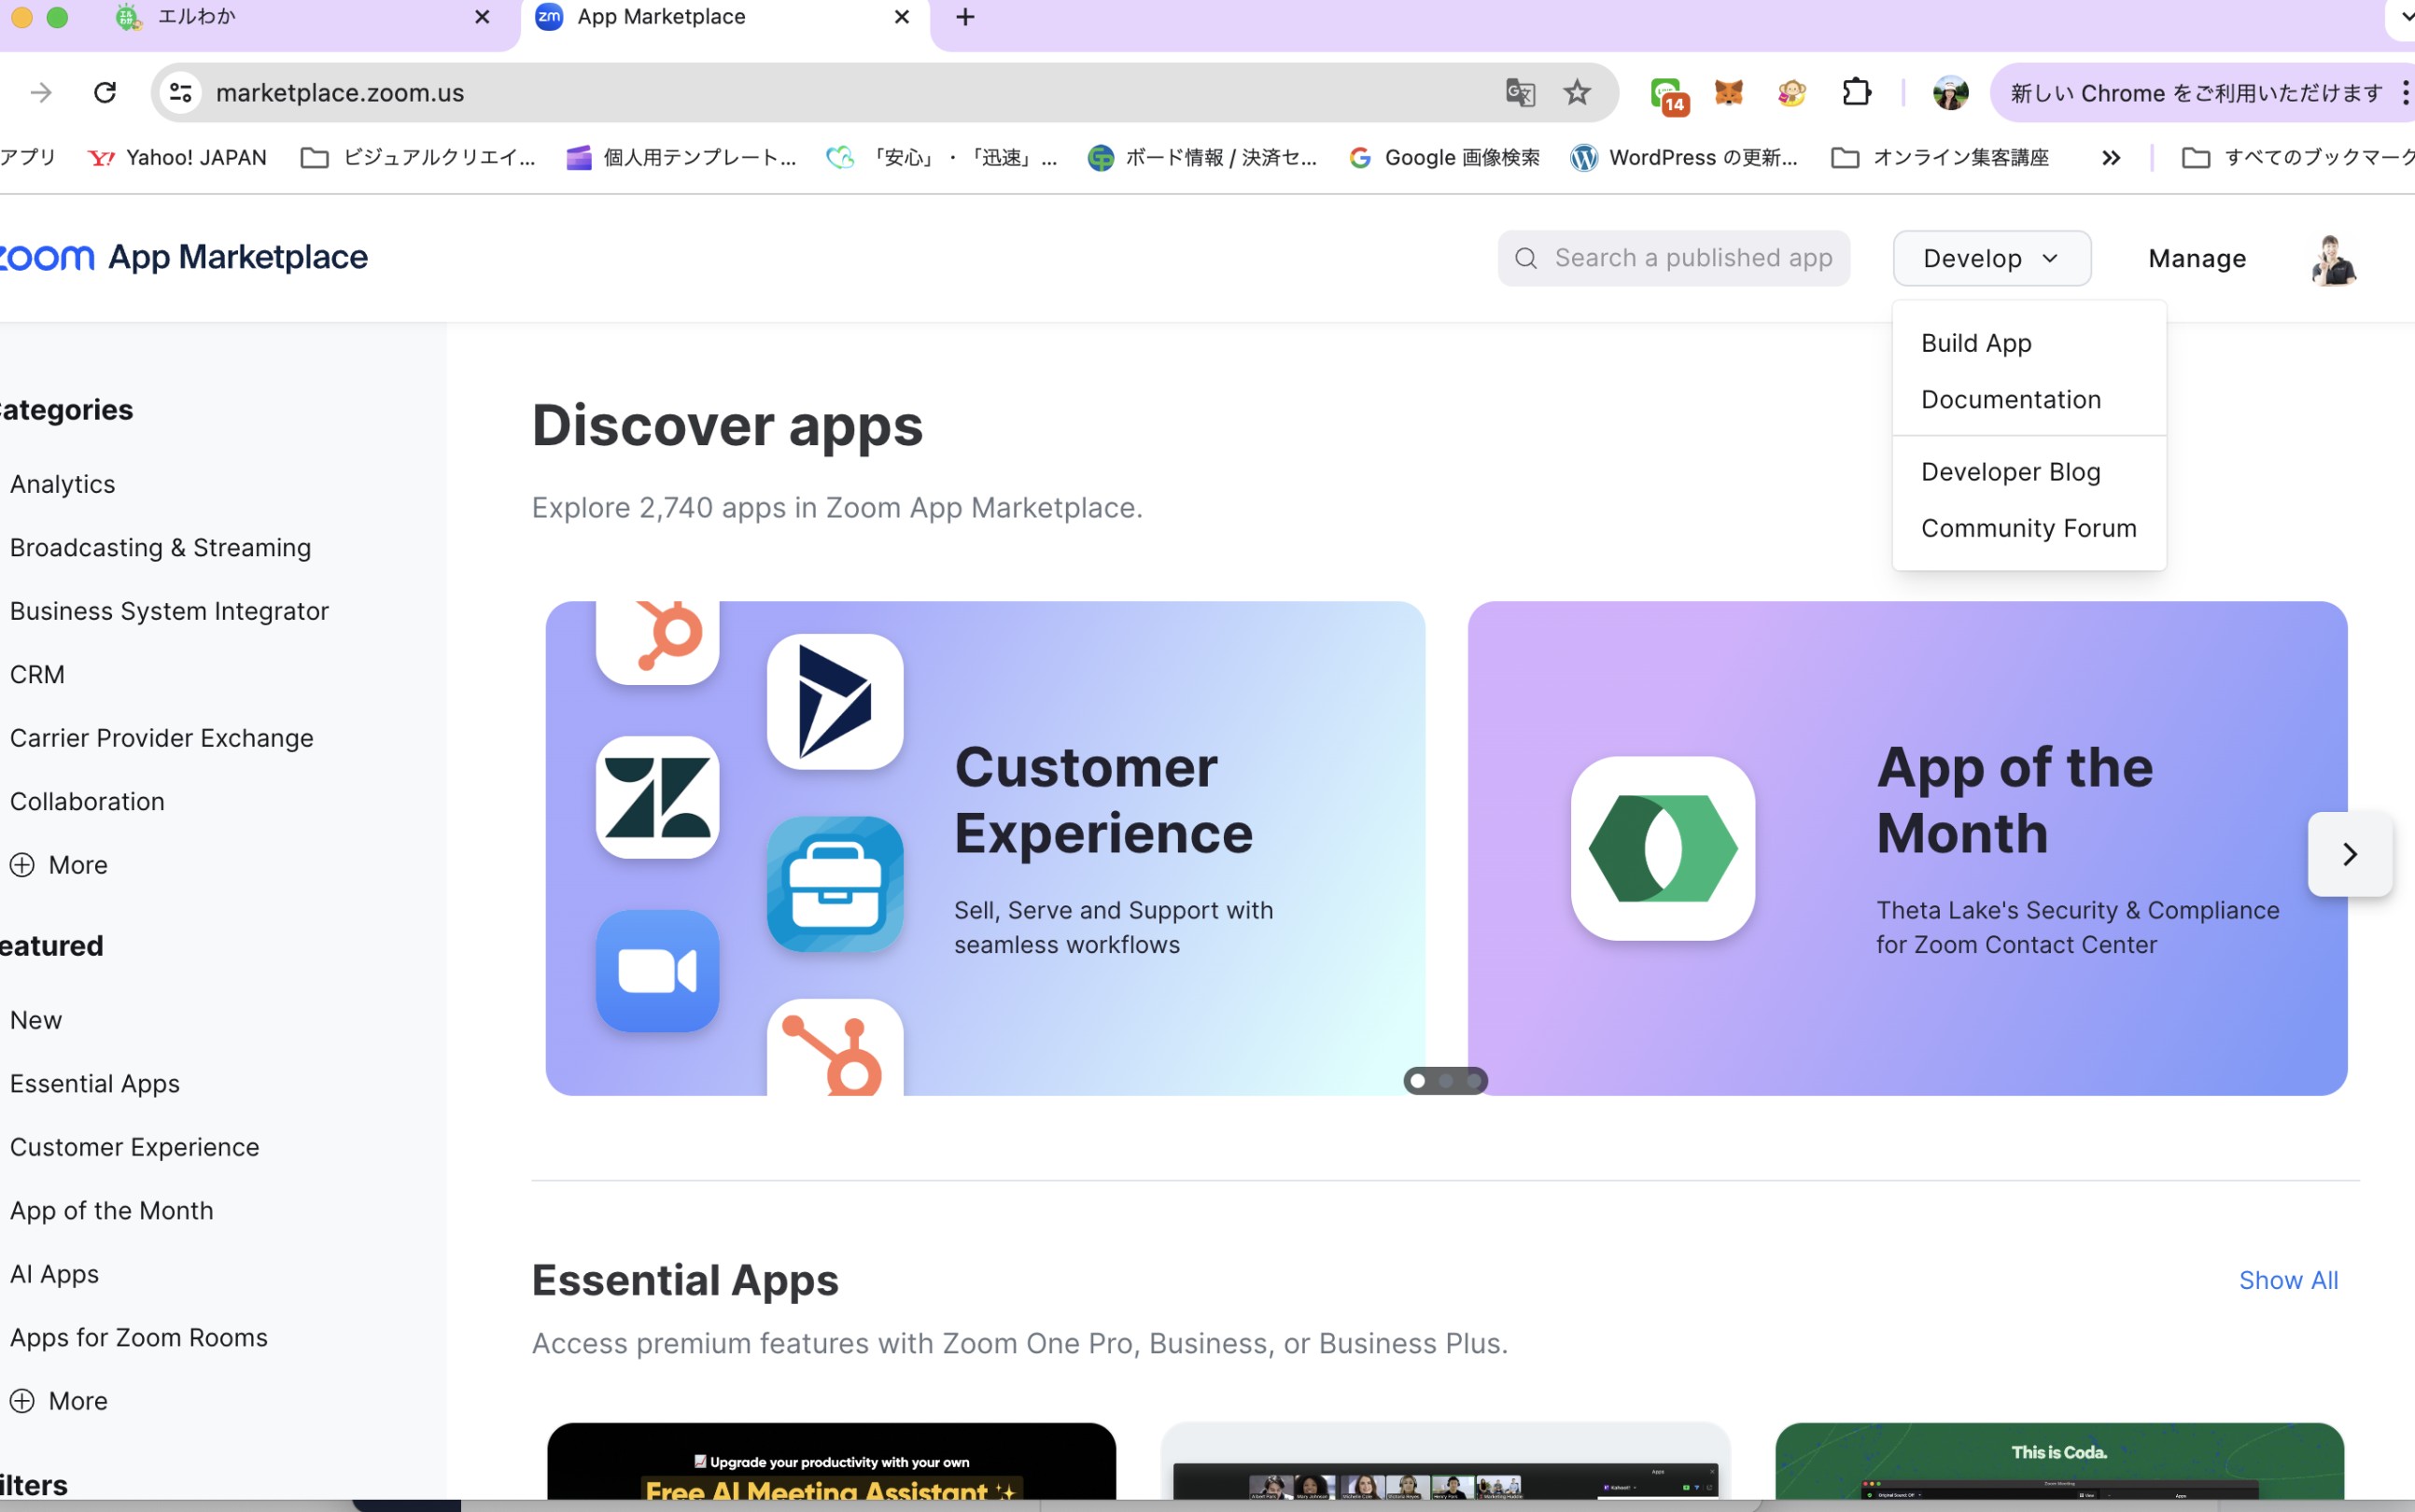This screenshot has width=2415, height=1512.
Task: Expand More under Featured
Action: click(x=59, y=1401)
